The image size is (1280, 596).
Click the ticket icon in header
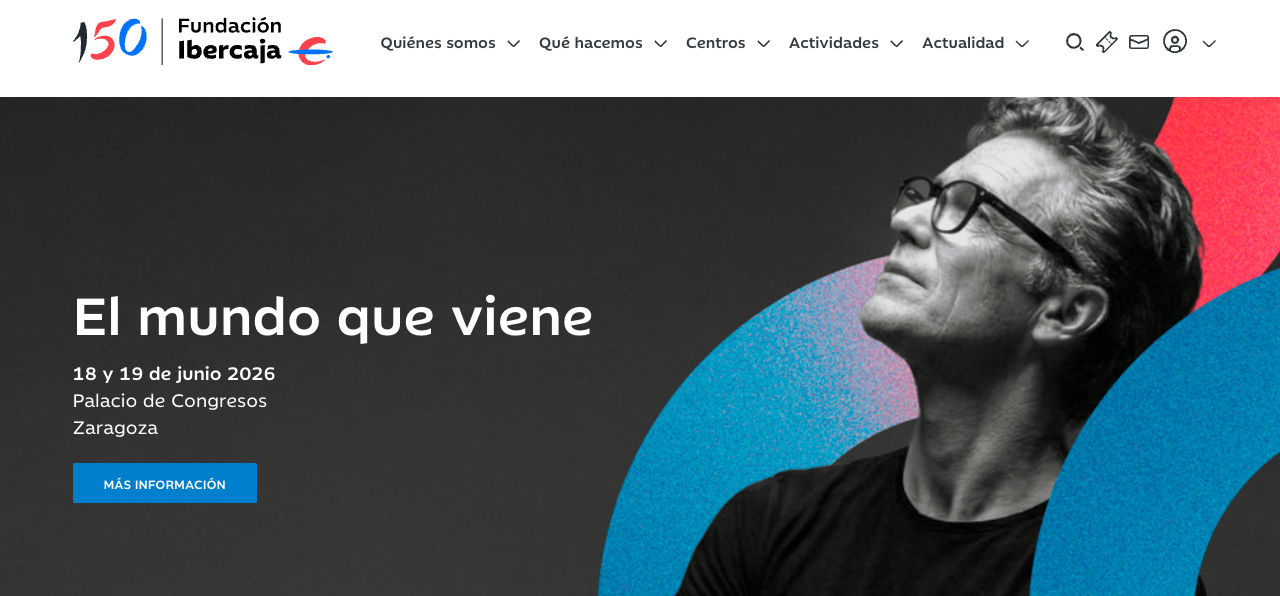1107,42
